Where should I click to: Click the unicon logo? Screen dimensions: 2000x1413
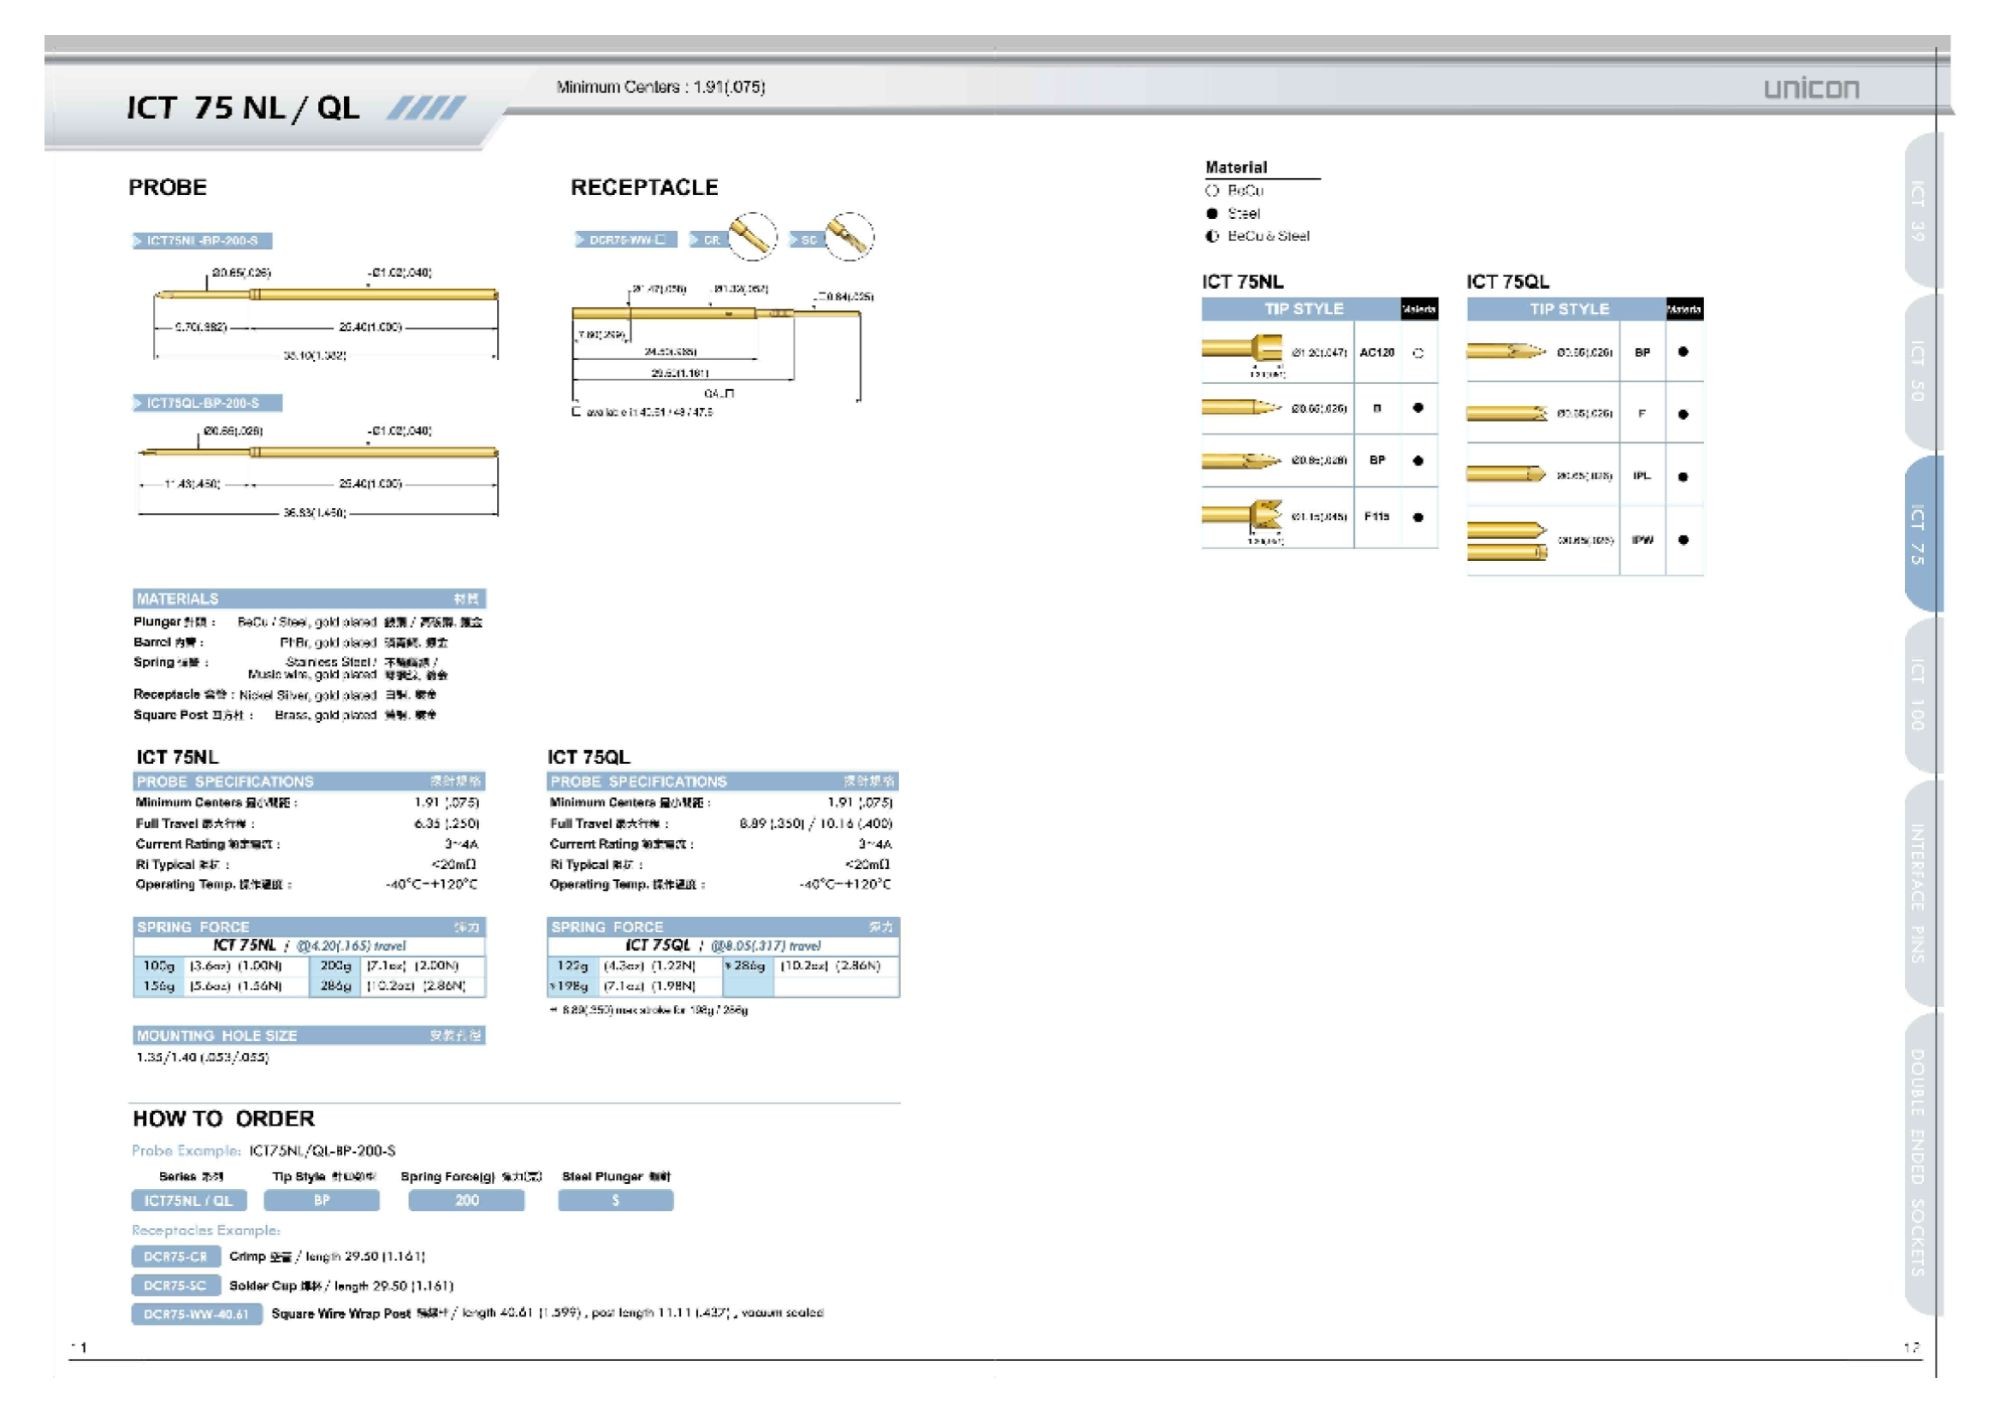(x=1811, y=88)
